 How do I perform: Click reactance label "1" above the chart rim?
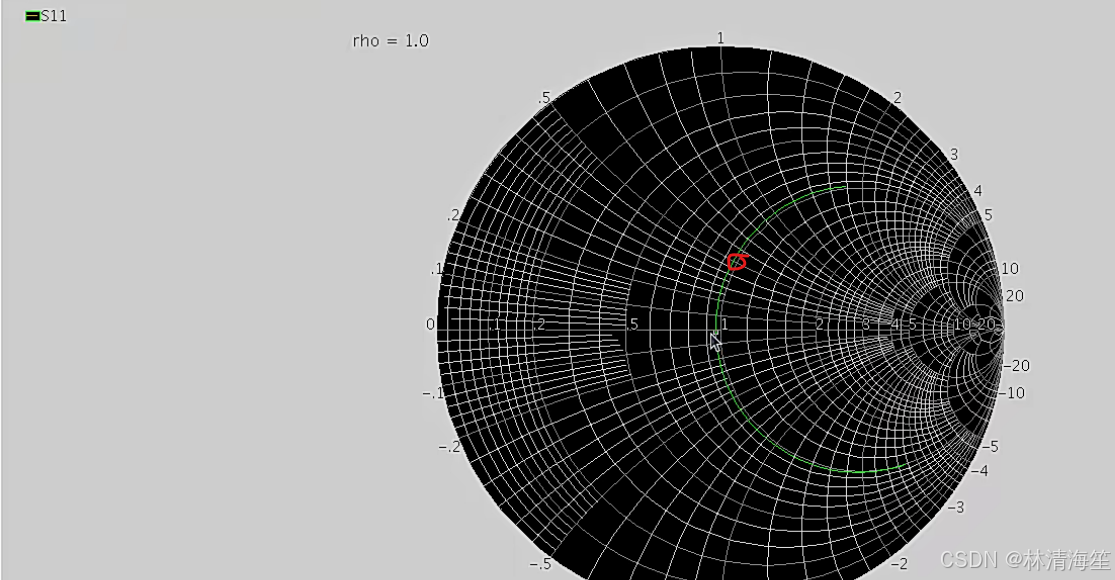pyautogui.click(x=720, y=38)
